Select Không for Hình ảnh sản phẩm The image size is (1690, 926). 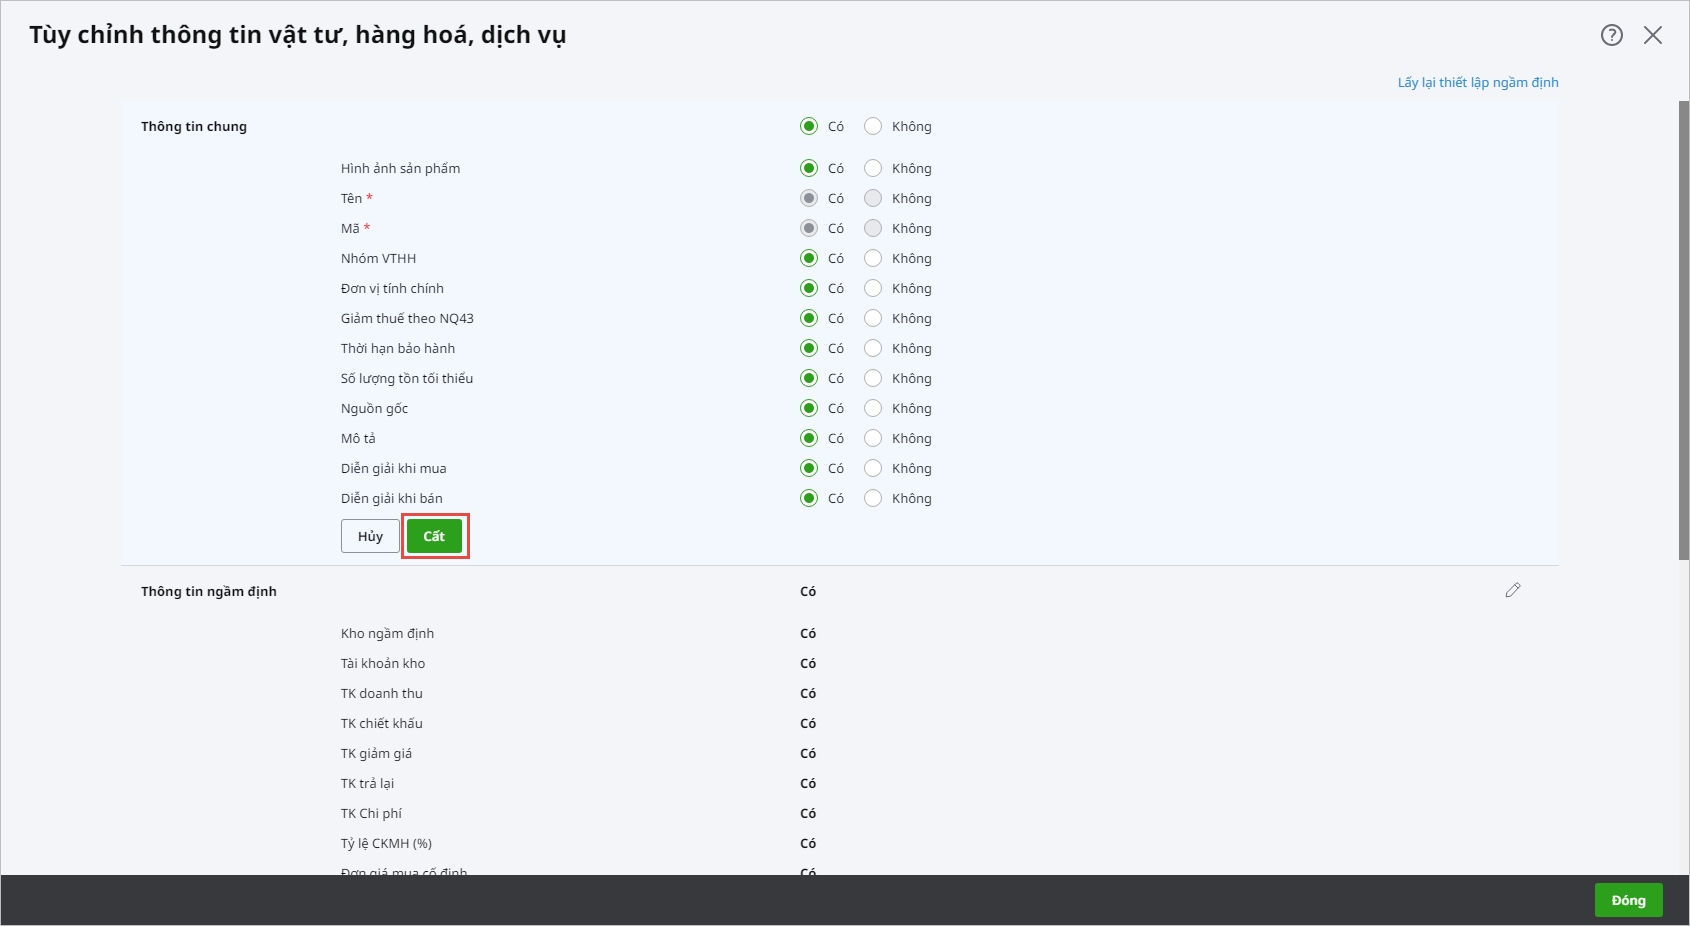point(873,168)
